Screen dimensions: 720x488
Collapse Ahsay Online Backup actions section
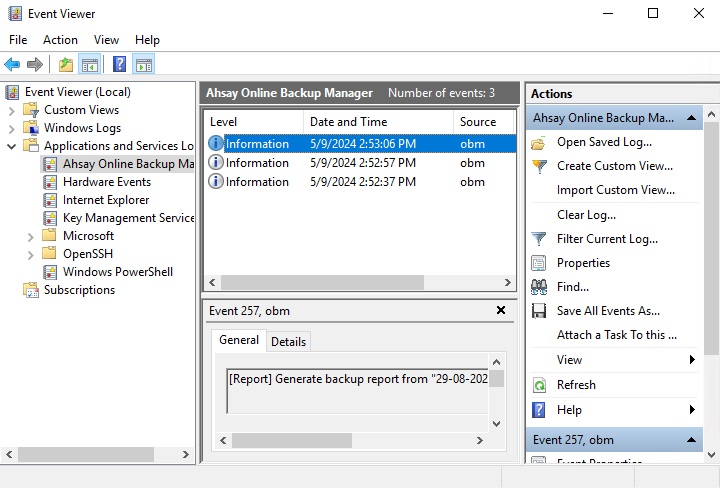tap(692, 118)
